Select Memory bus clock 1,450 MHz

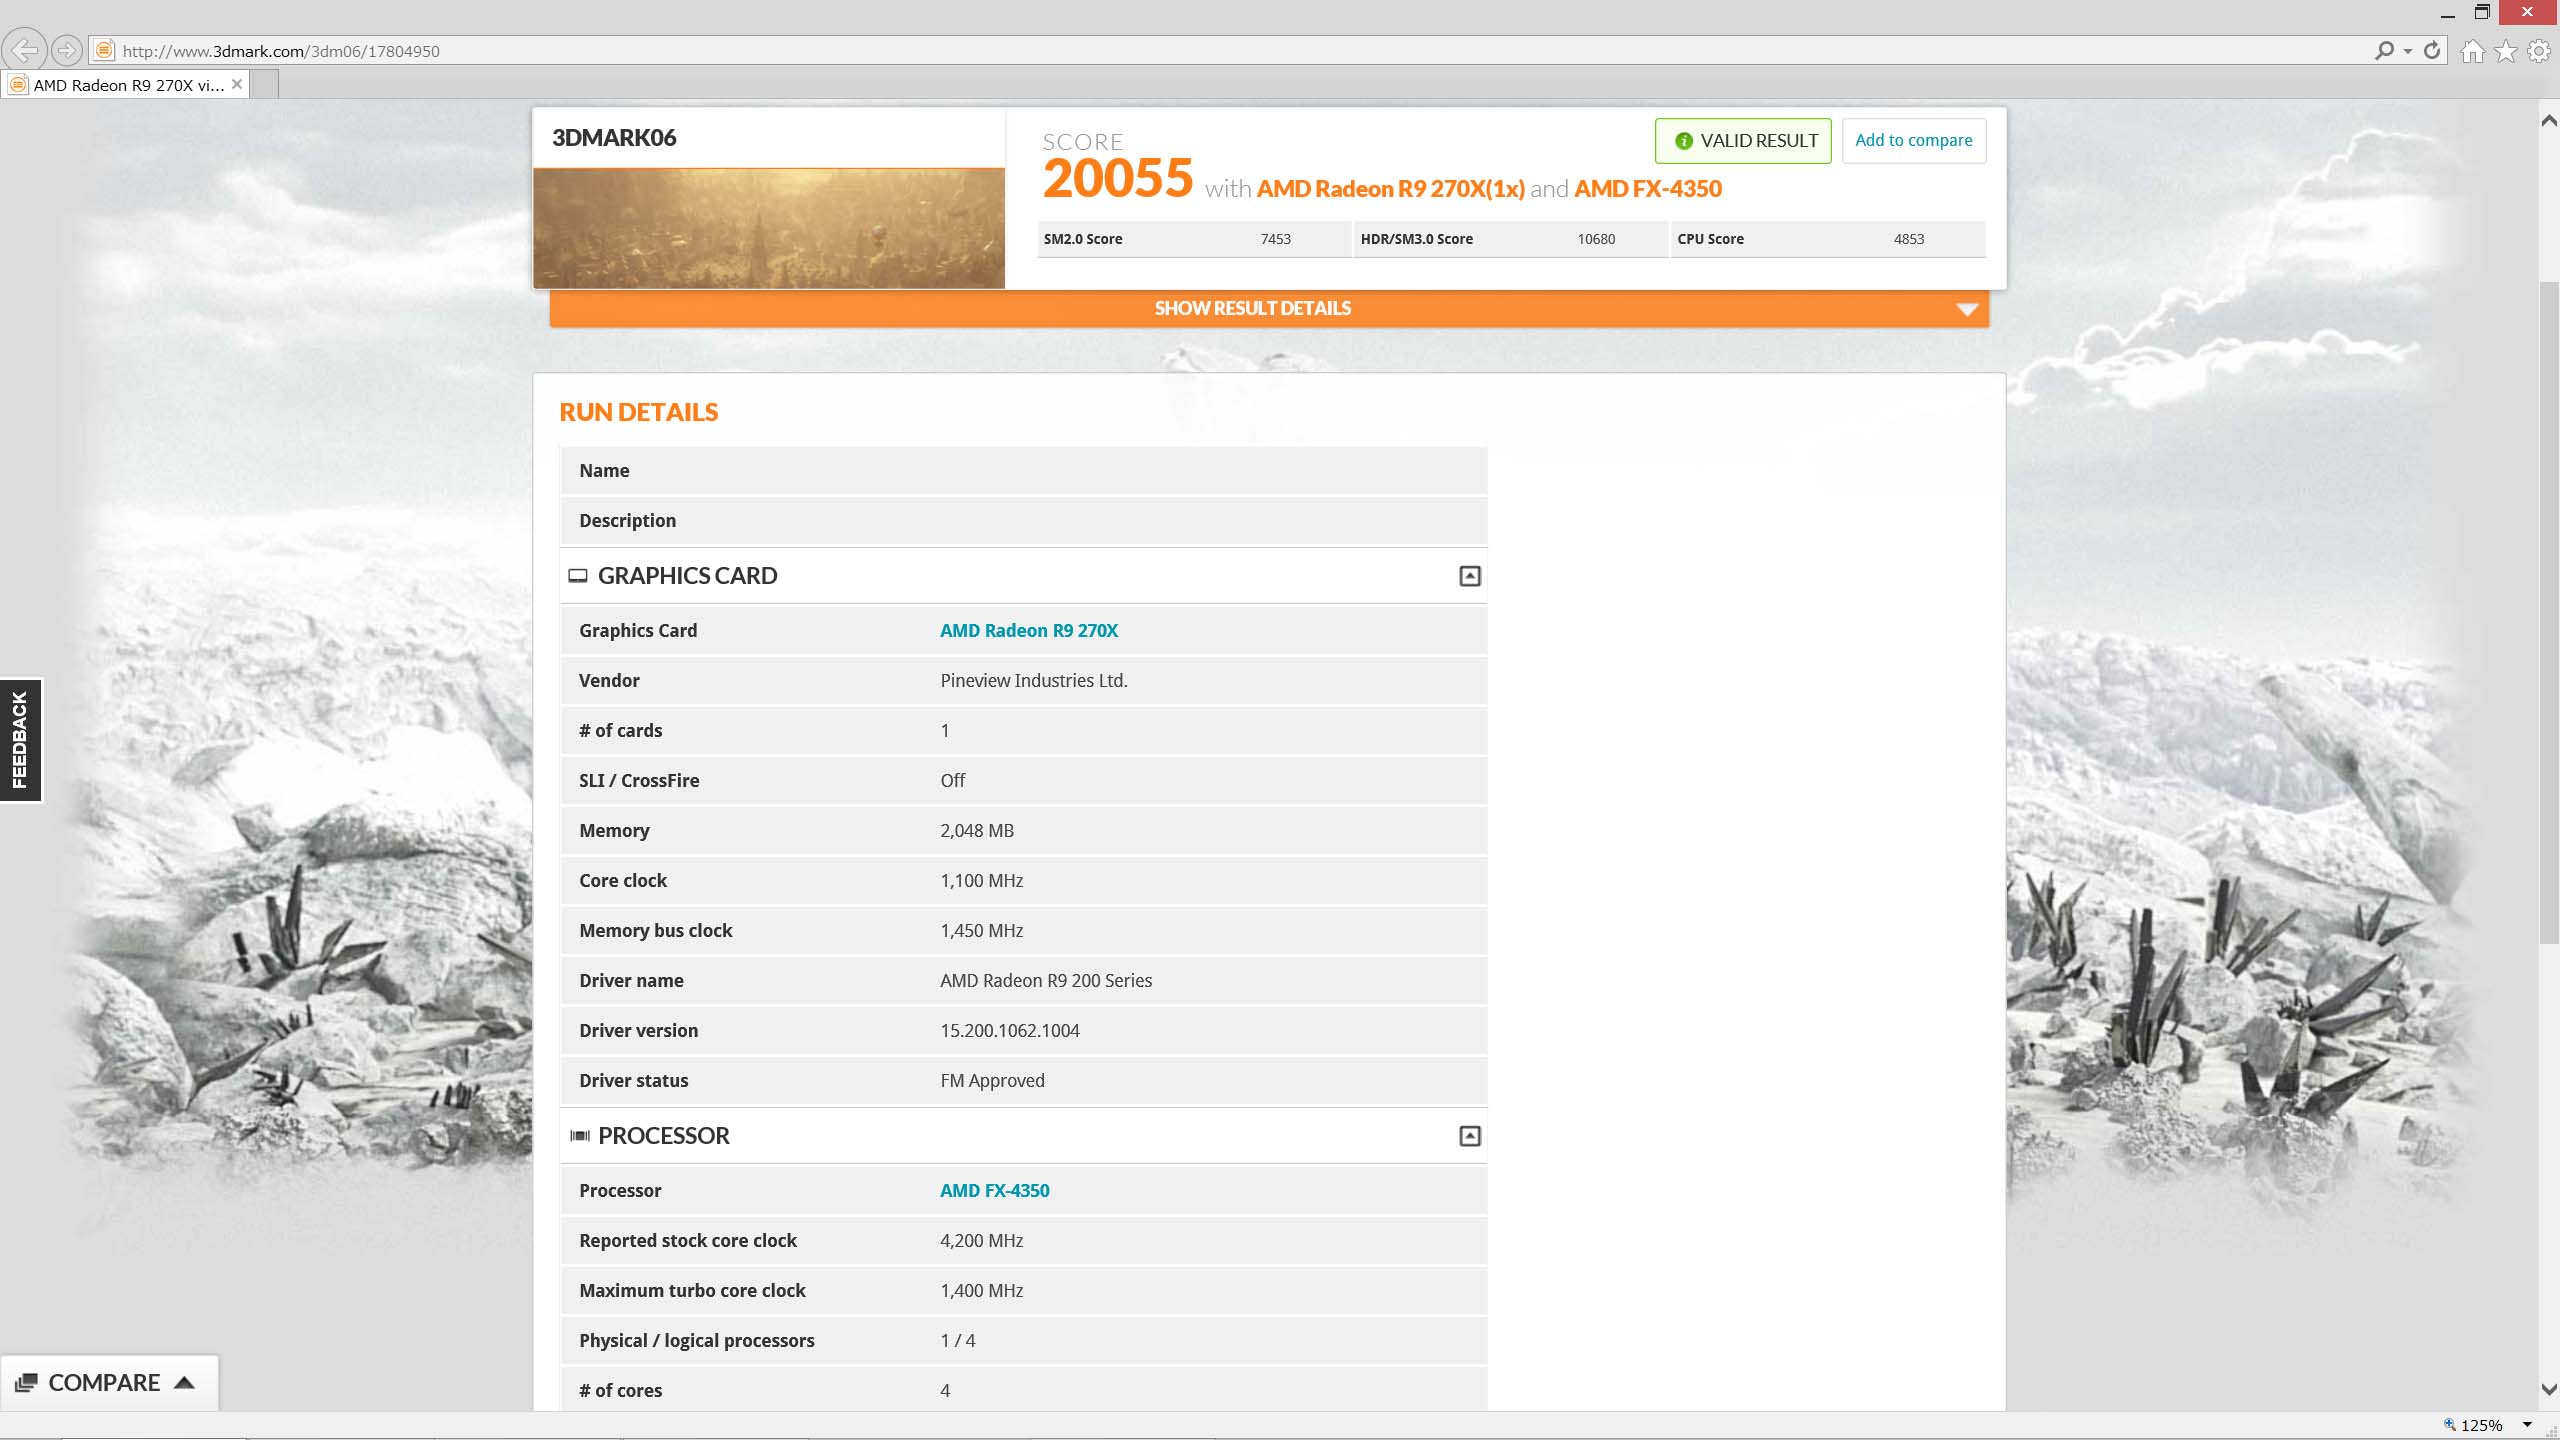pos(981,931)
